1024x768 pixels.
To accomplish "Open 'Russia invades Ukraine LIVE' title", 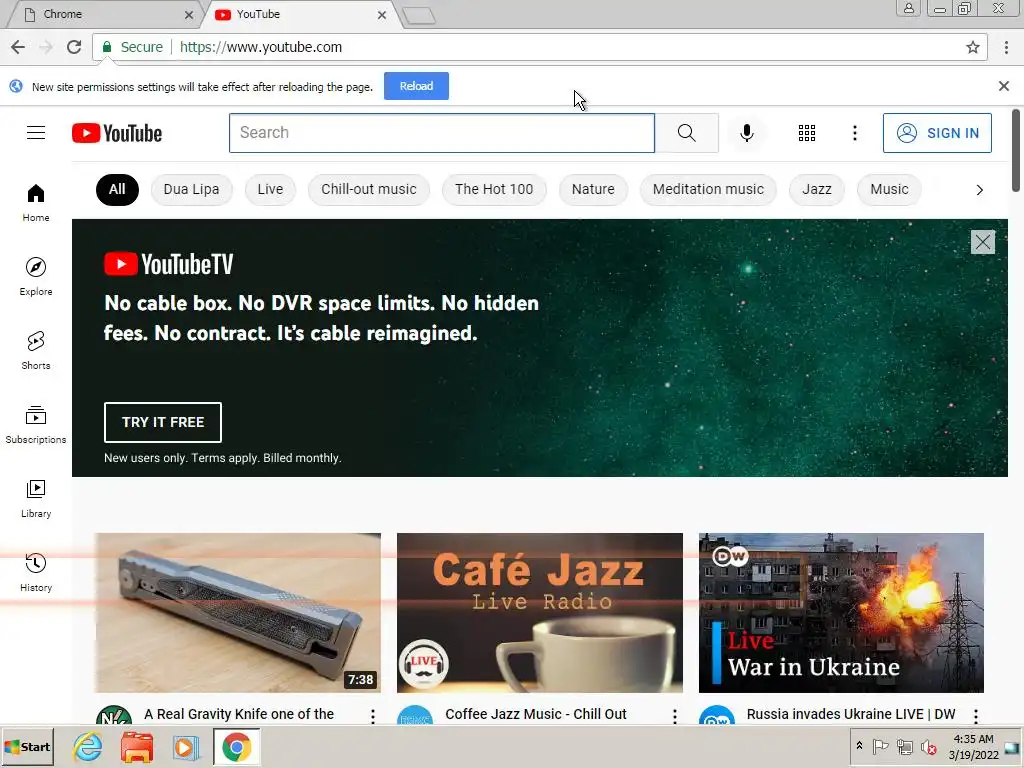I will (x=850, y=714).
